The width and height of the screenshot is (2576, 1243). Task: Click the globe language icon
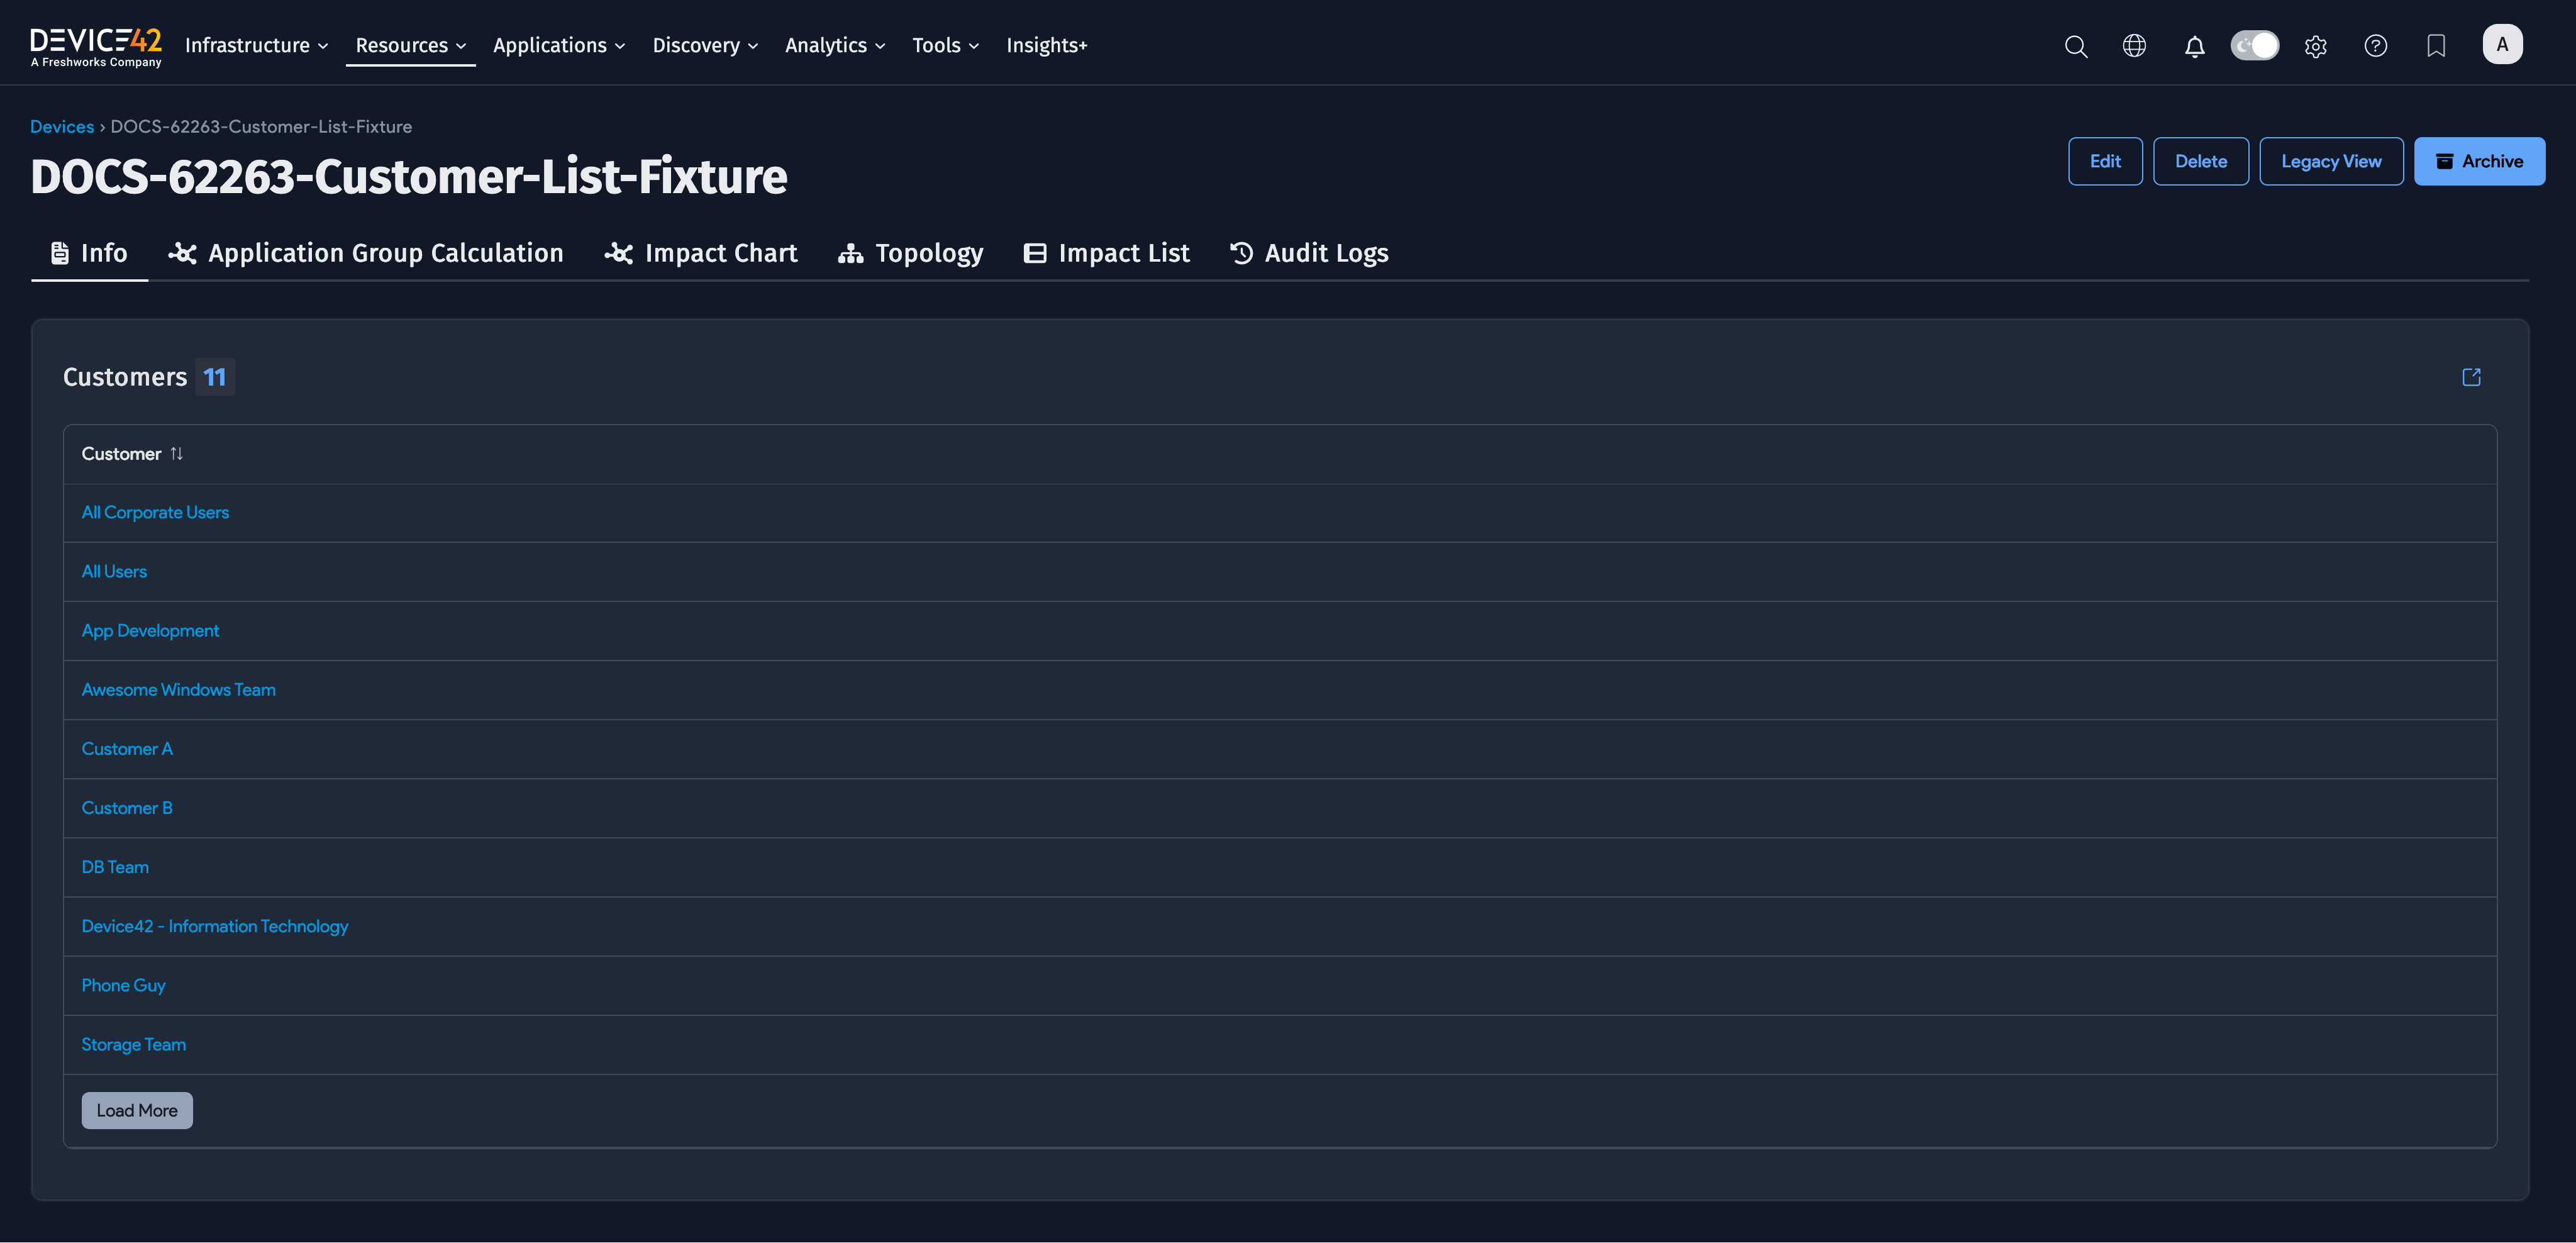click(x=2134, y=46)
